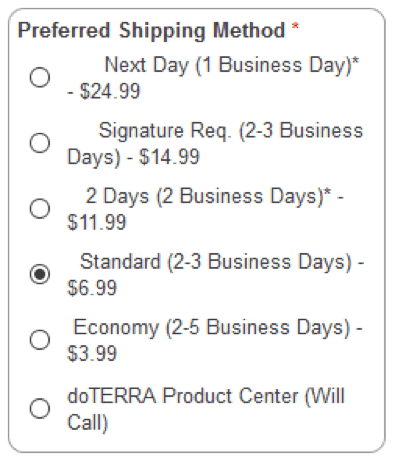Click the "Call)" text under doTERRA option

tap(88, 423)
